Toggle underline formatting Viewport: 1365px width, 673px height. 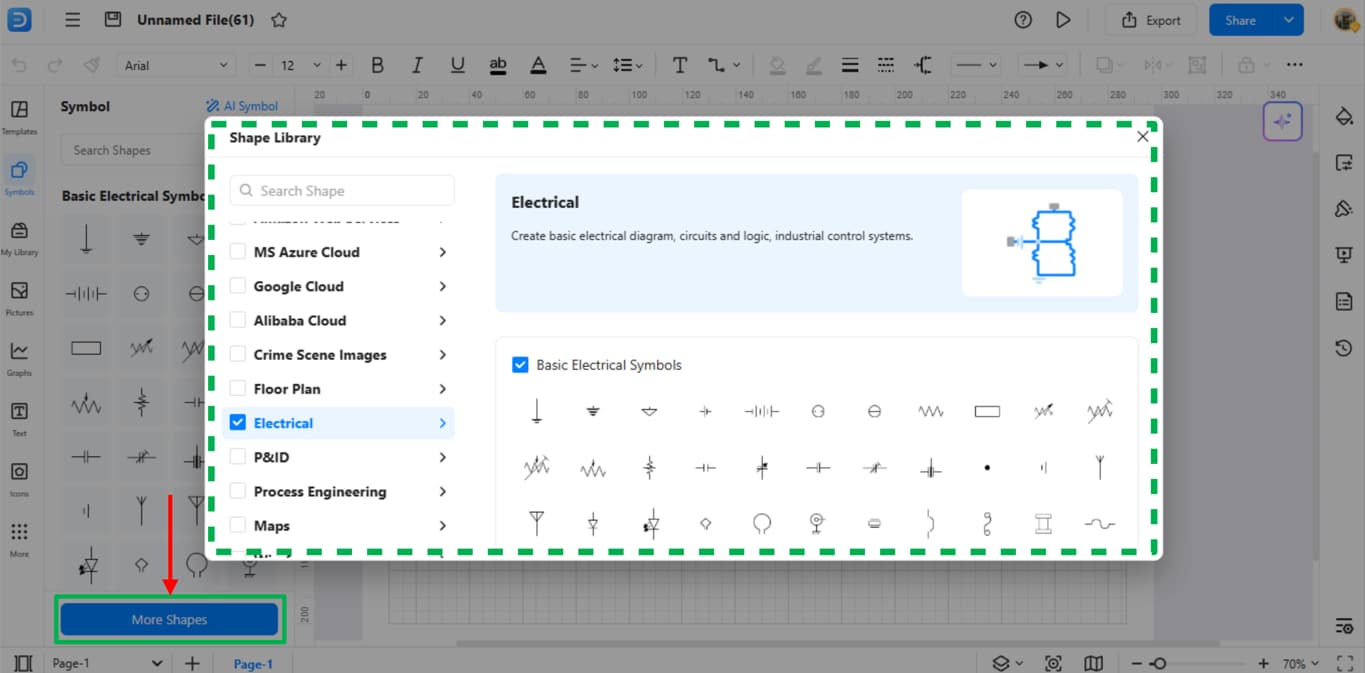coord(457,65)
